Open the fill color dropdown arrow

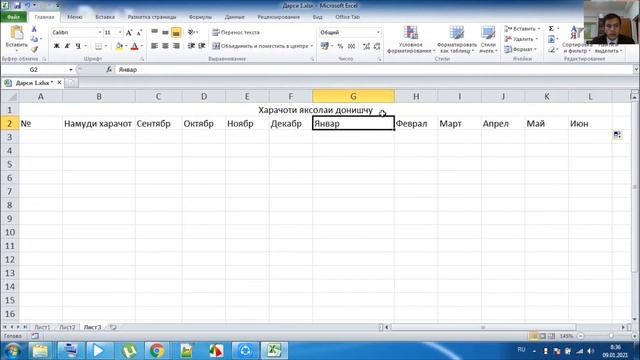click(x=126, y=46)
